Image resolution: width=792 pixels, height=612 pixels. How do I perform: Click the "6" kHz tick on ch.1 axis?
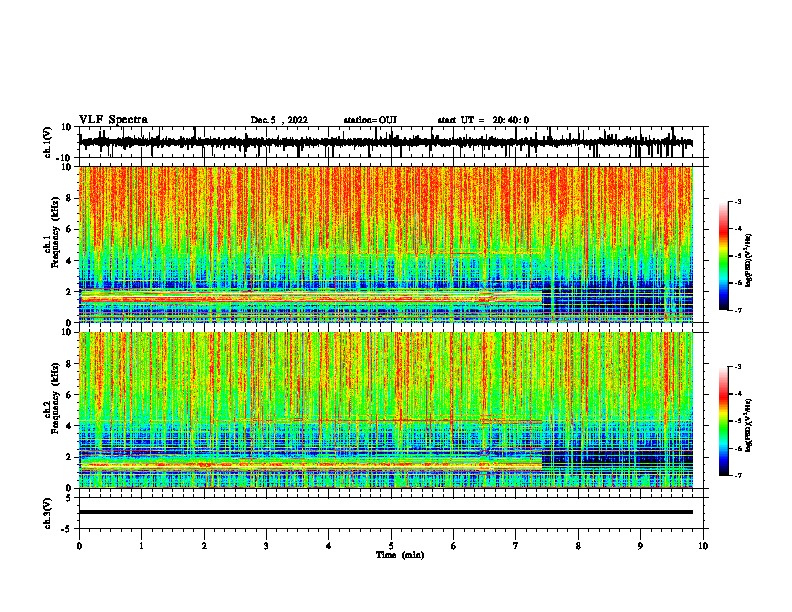pos(69,230)
